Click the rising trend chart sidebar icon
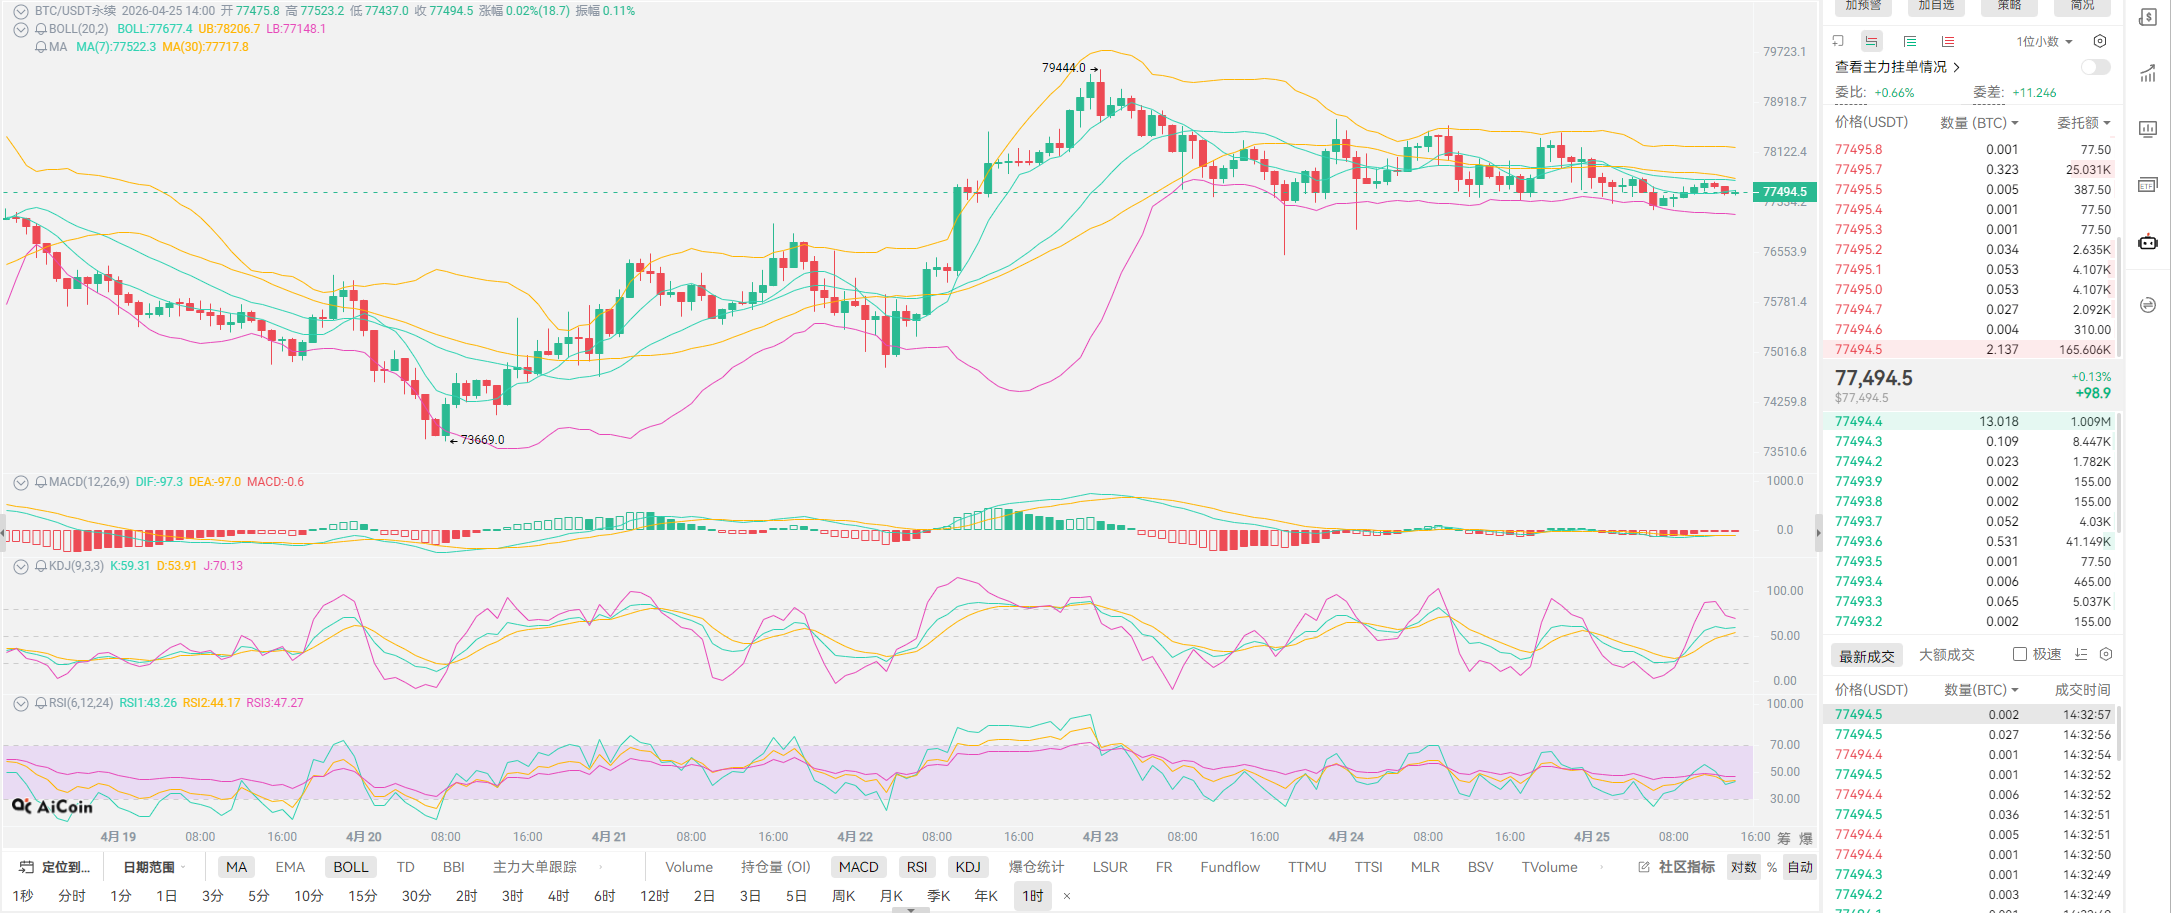The width and height of the screenshot is (2171, 913). pyautogui.click(x=2148, y=74)
